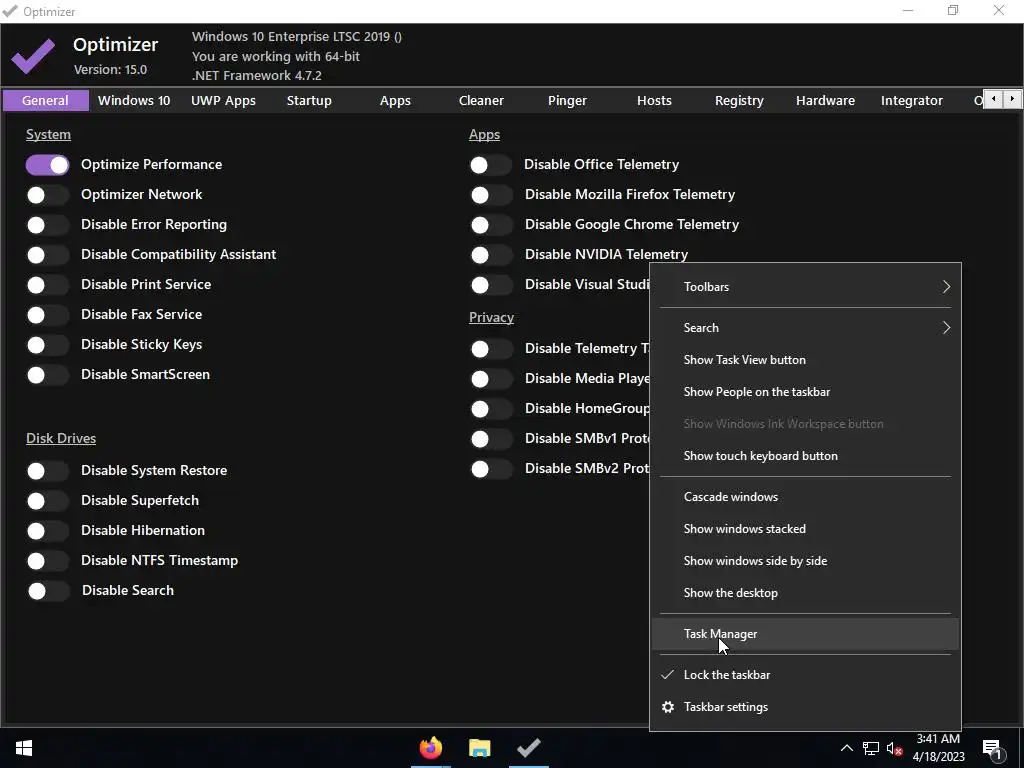Viewport: 1024px width, 768px height.
Task: Turn on Disable Search toggle
Action: point(48,591)
